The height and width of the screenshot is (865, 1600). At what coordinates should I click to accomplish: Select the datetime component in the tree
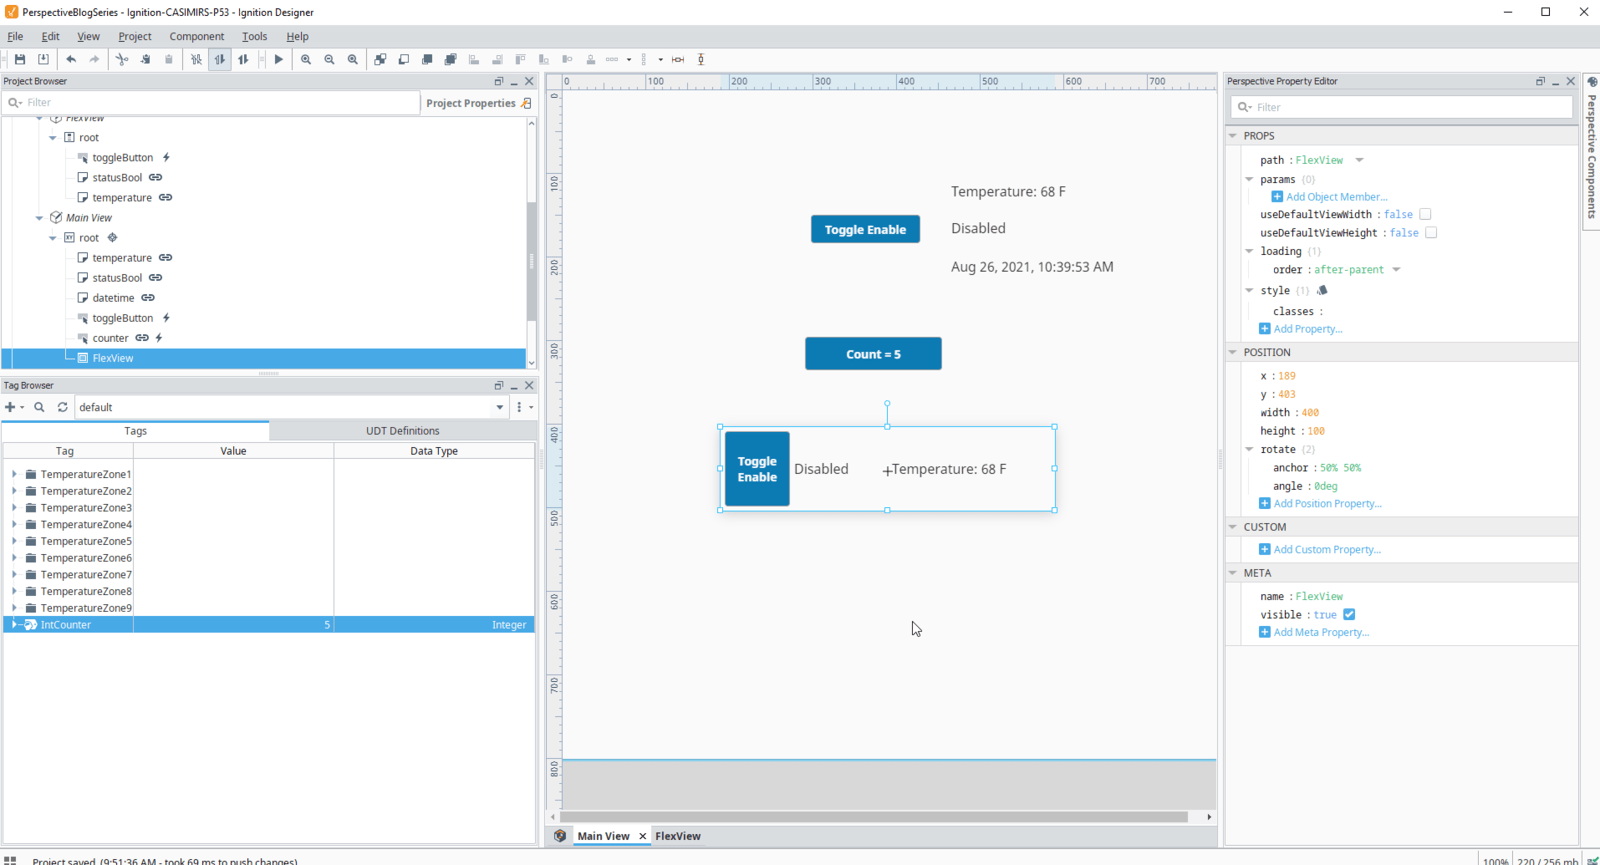coord(113,298)
